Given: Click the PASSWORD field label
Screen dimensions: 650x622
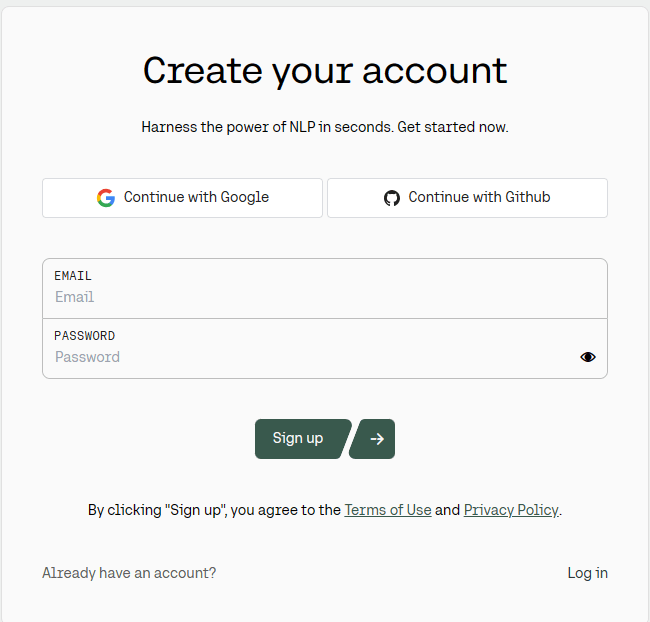Looking at the screenshot, I should pos(84,336).
